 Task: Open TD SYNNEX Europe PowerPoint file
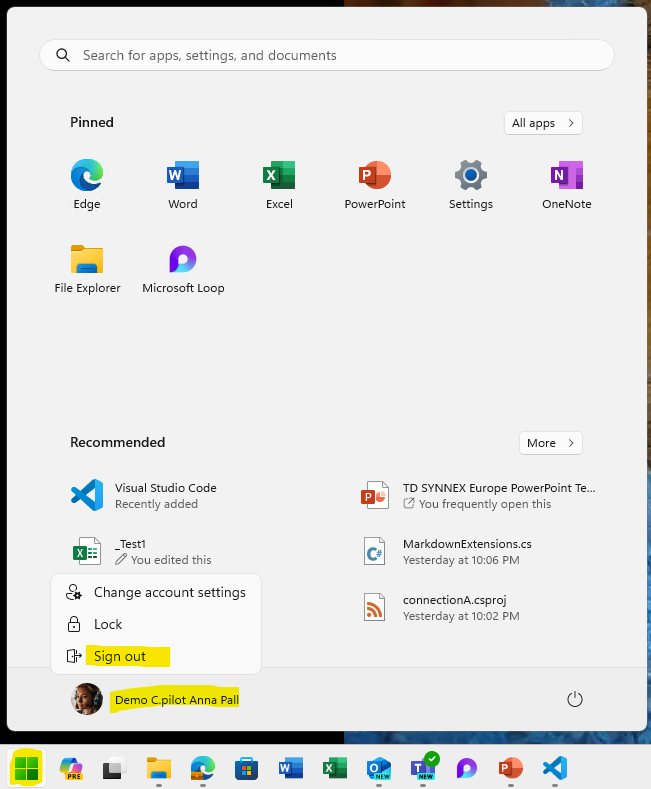[478, 496]
